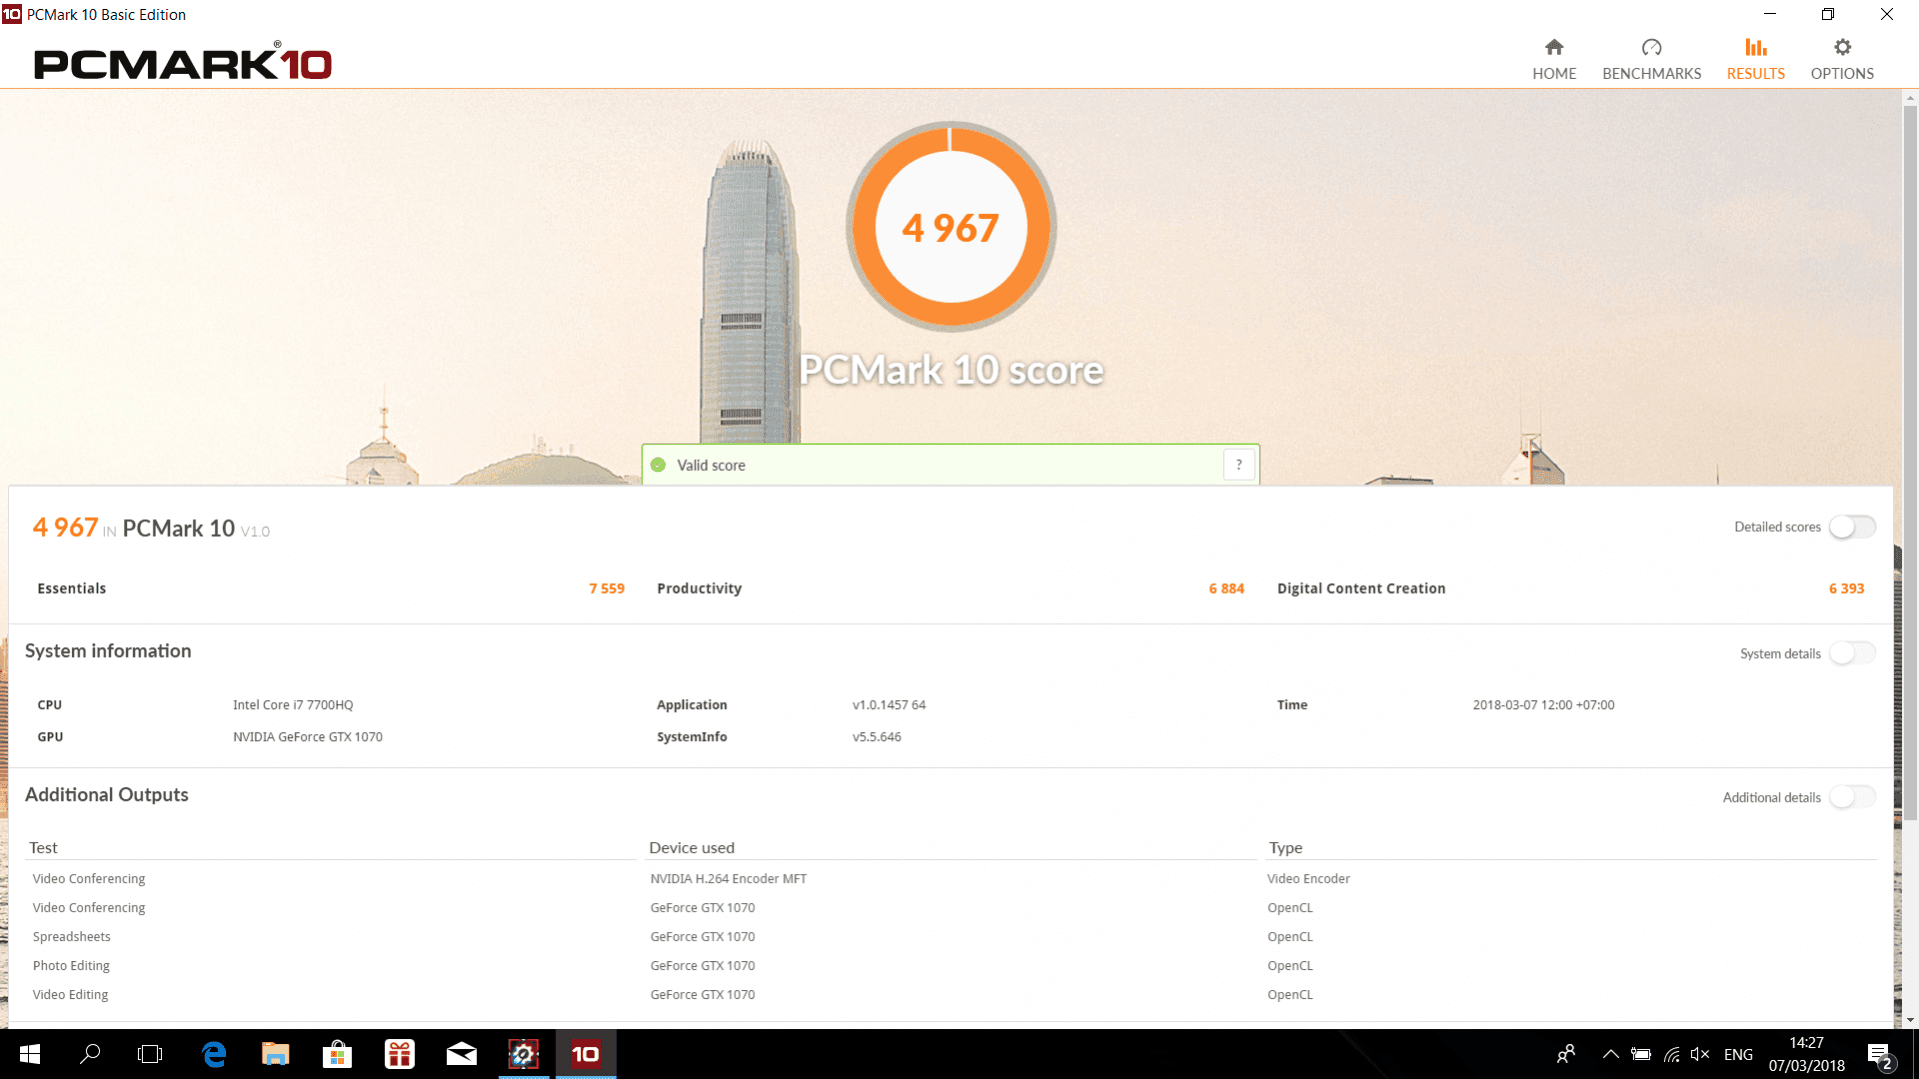Click the vertical scrollbar thumb
The height and width of the screenshot is (1079, 1919).
point(1910,465)
